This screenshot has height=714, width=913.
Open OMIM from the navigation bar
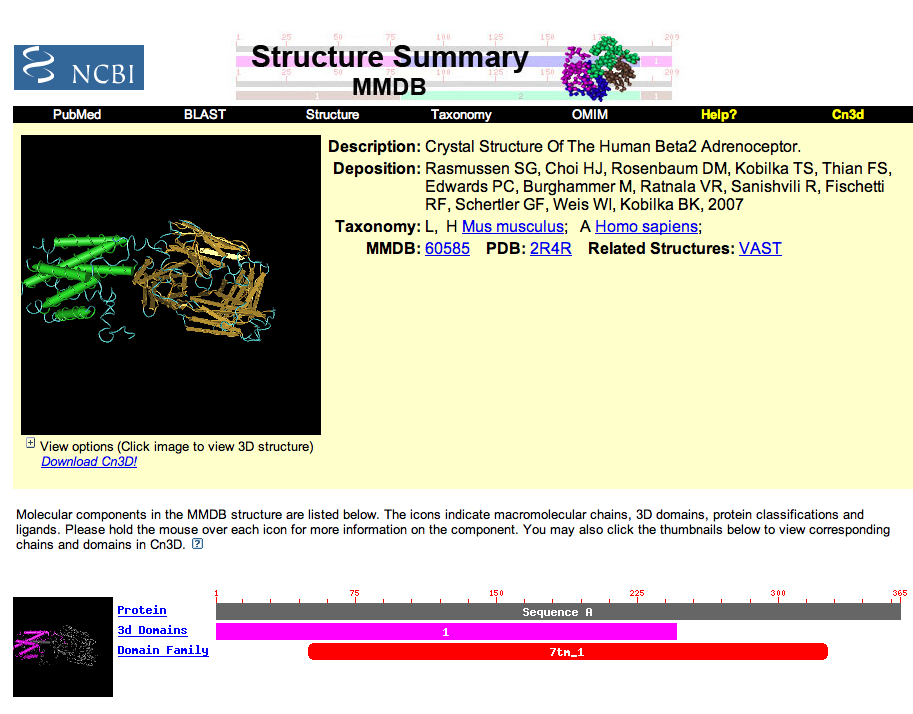[x=589, y=115]
